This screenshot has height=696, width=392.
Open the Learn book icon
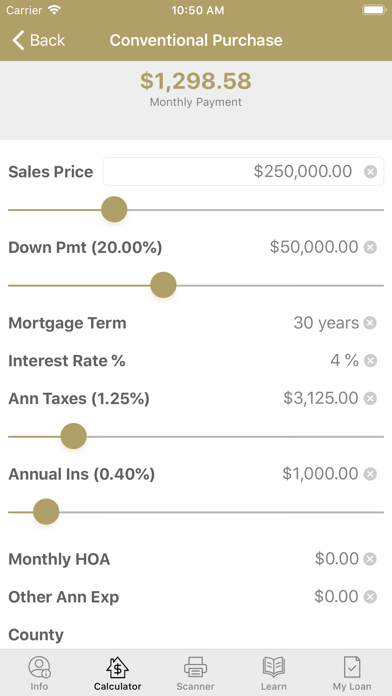tap(273, 667)
